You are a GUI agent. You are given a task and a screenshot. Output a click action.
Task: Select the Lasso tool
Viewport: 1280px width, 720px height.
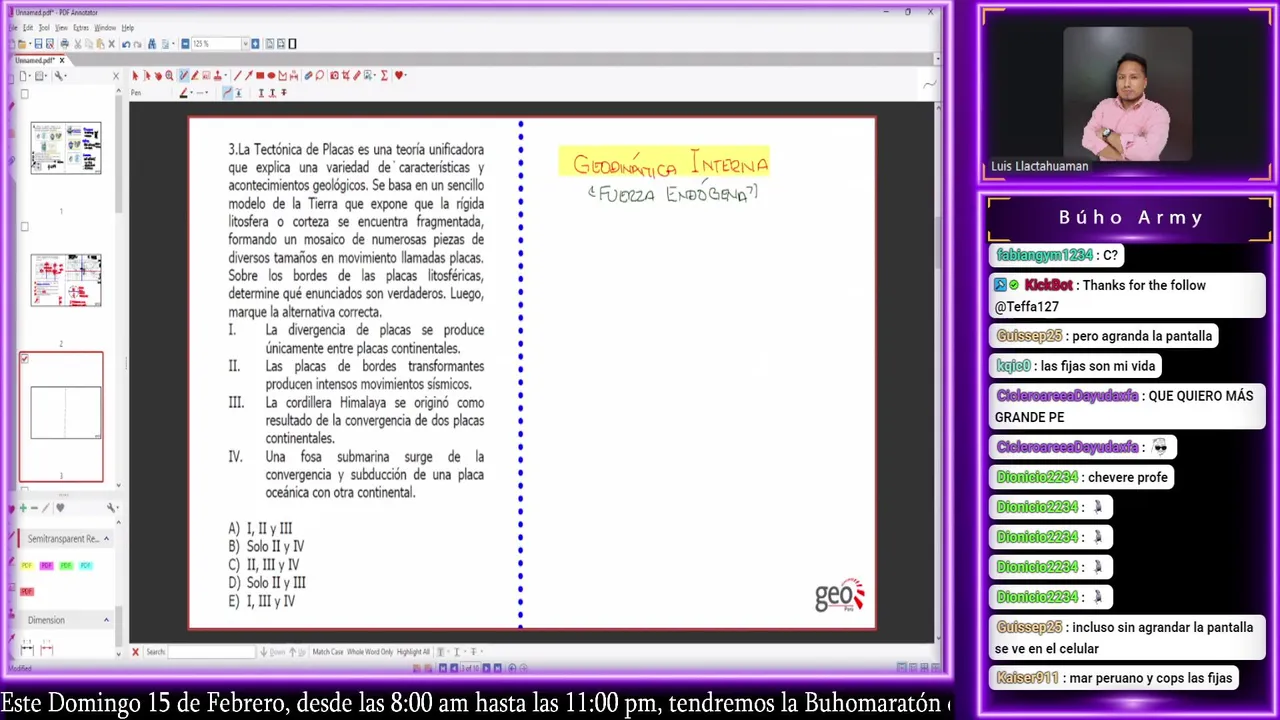(x=319, y=76)
